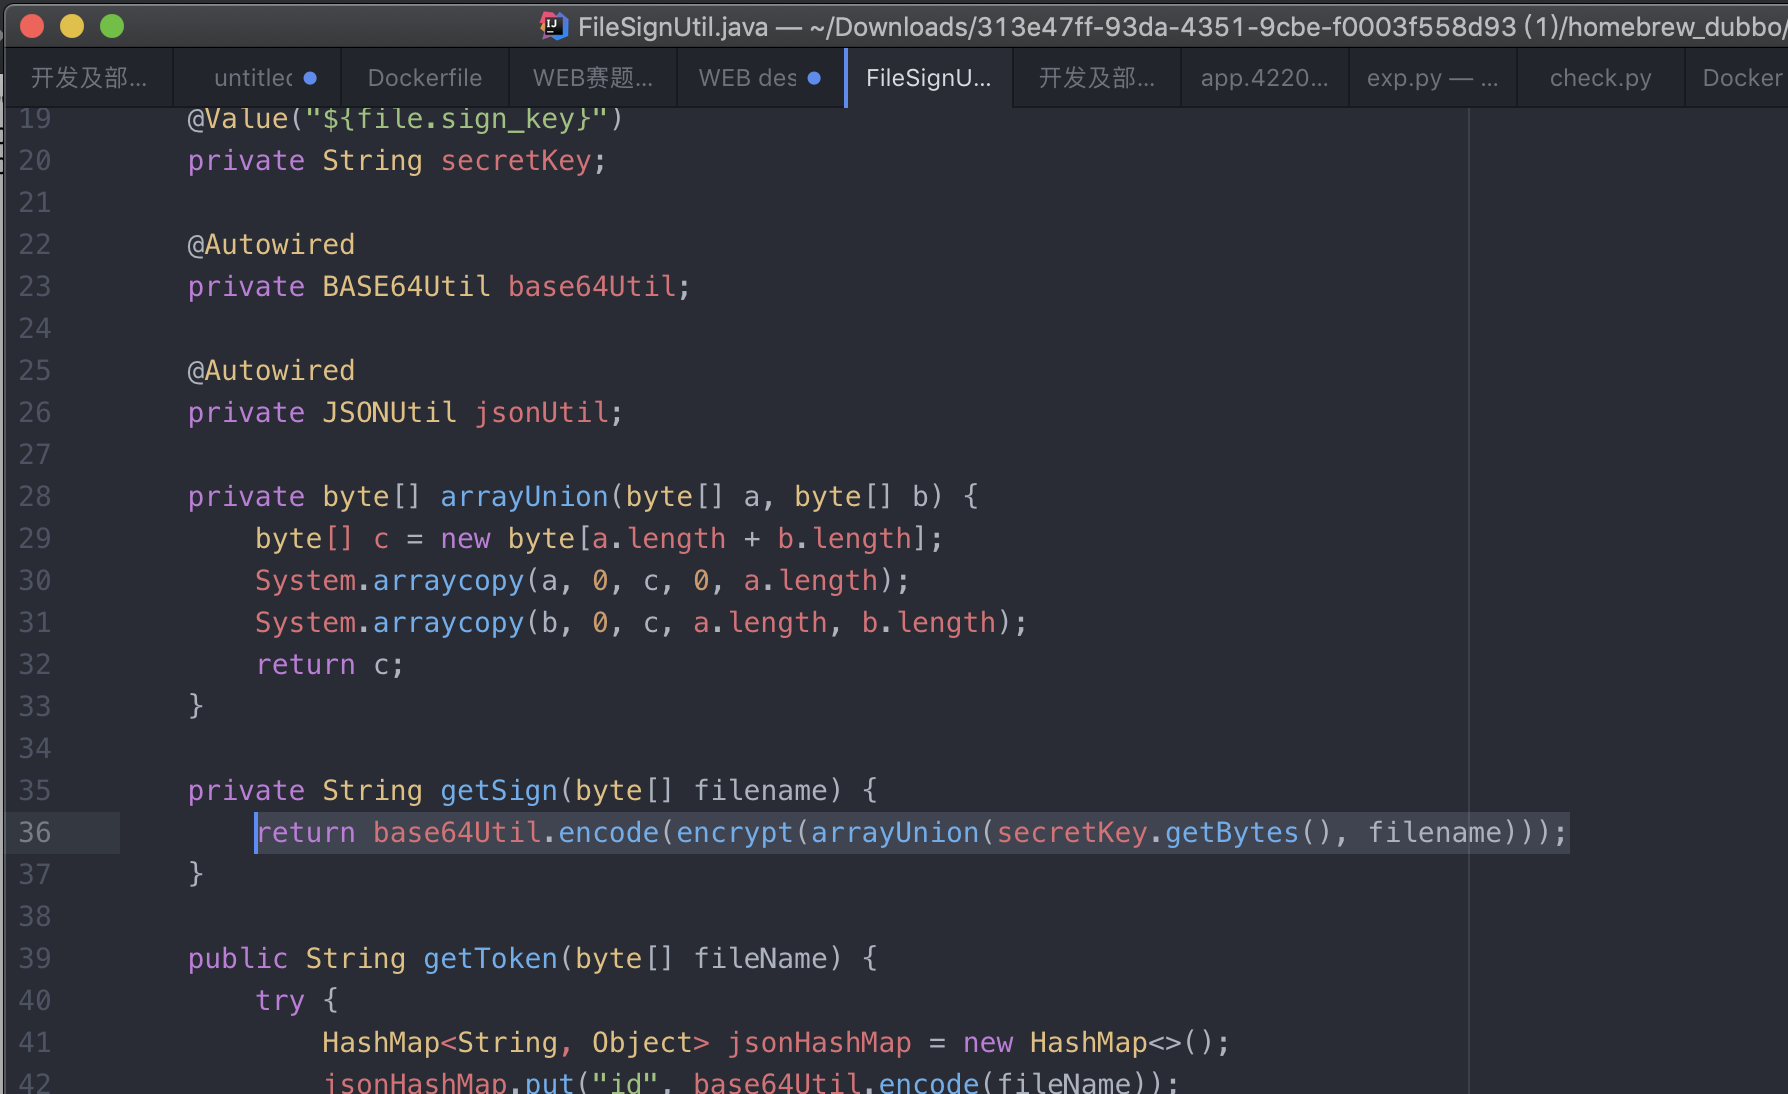Click the jsonHashMap variable on line 41

point(819,1042)
